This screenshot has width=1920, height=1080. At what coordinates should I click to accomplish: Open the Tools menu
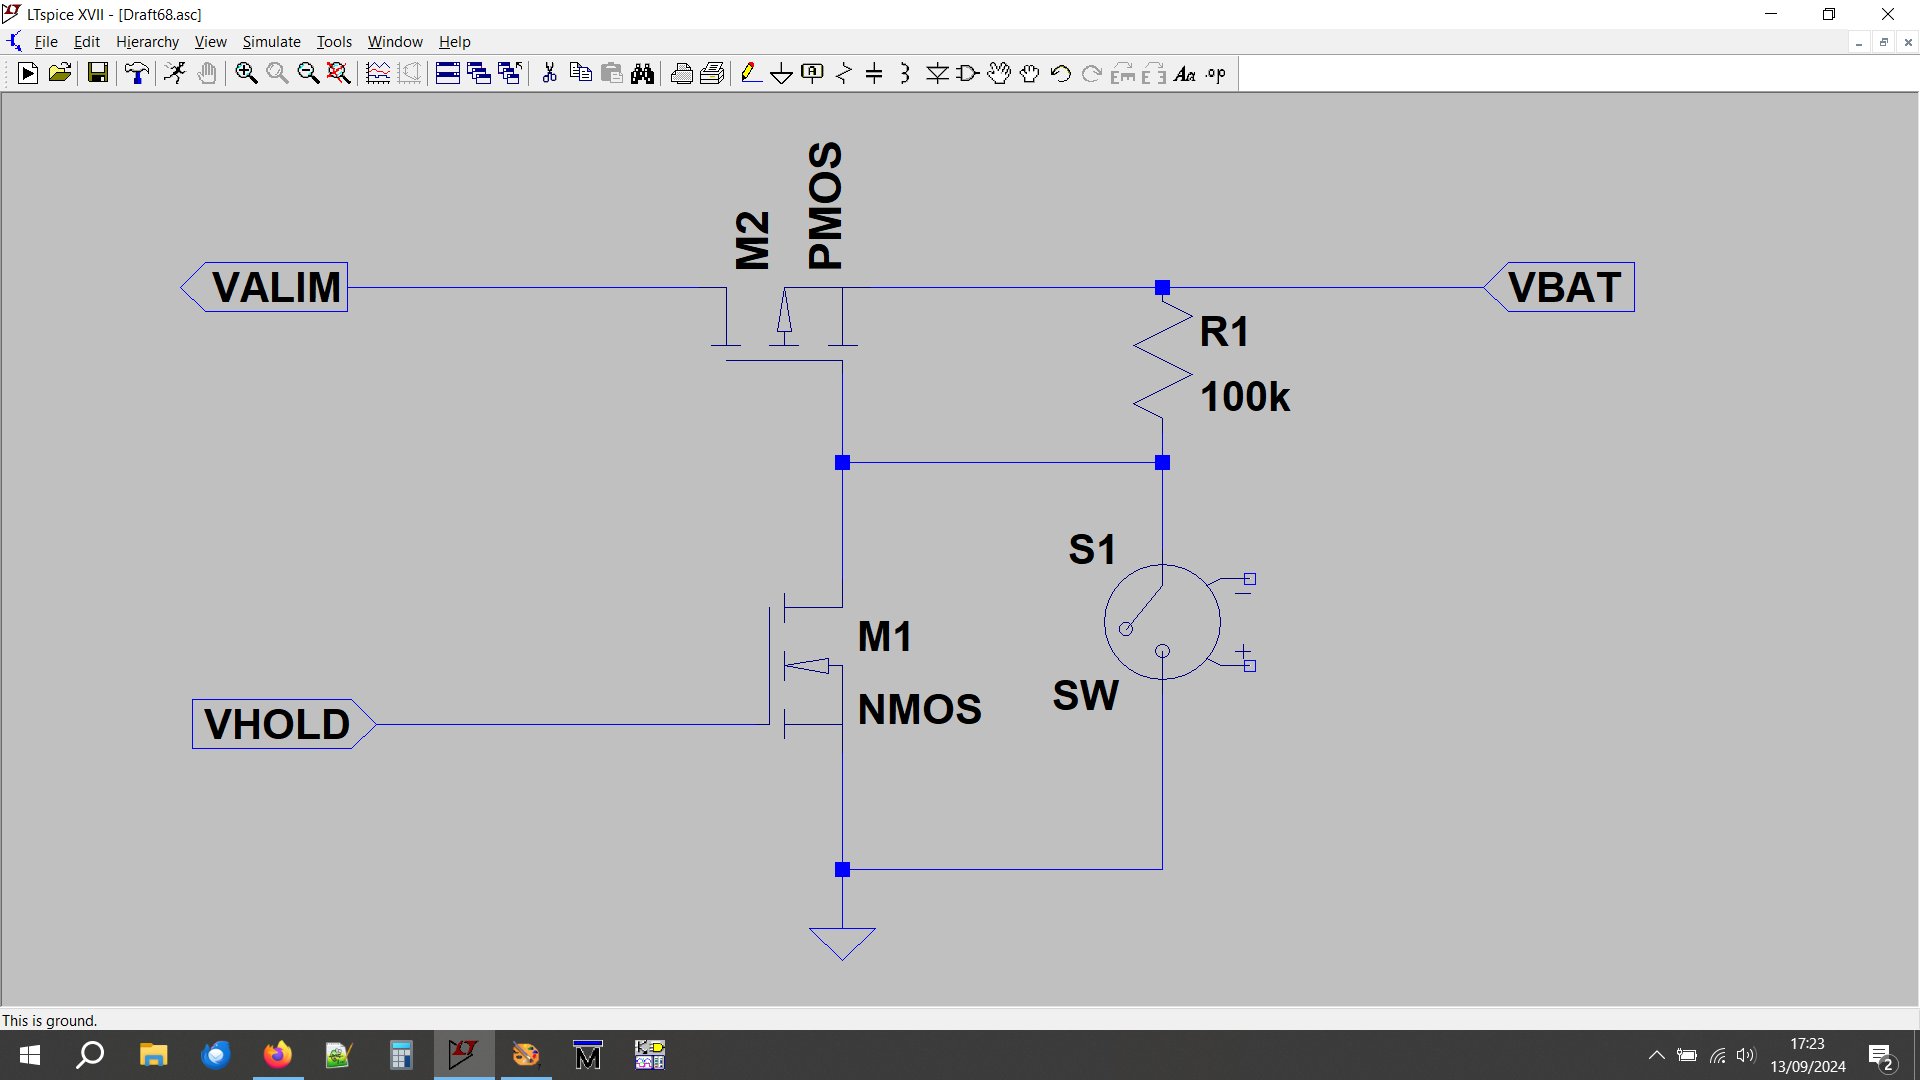pyautogui.click(x=334, y=42)
